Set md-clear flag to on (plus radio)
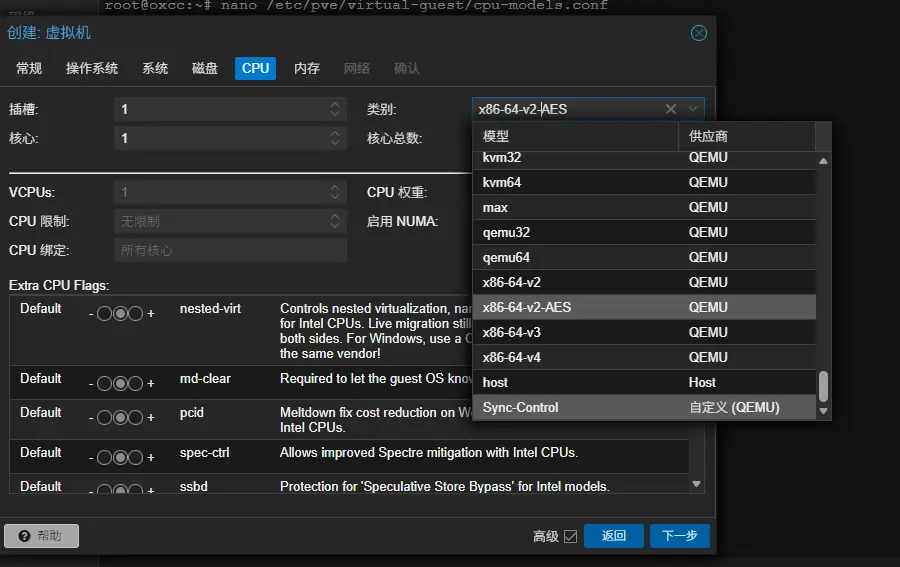This screenshot has width=900, height=567. click(135, 383)
